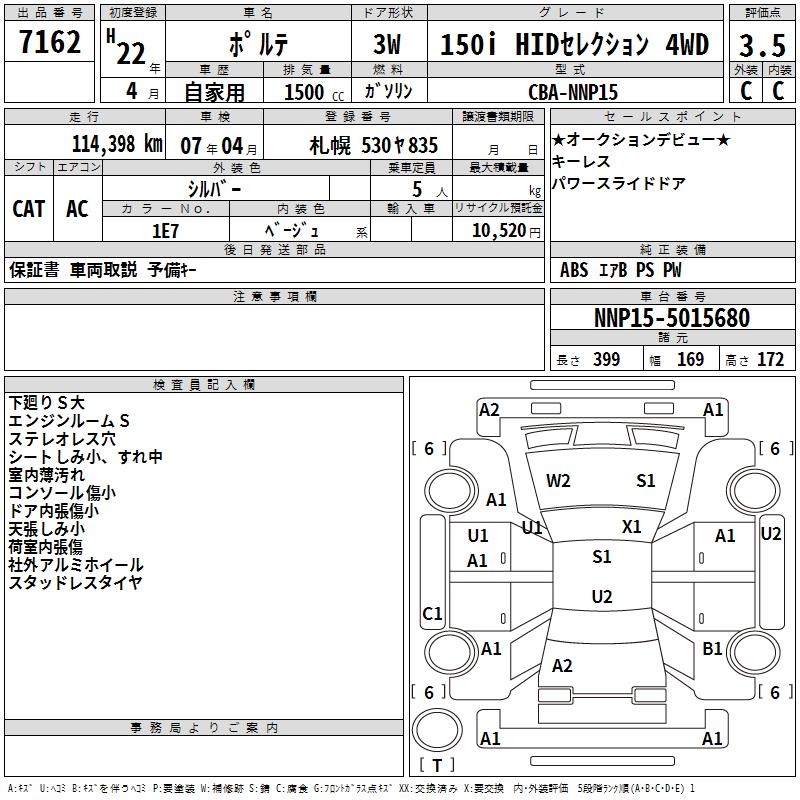The width and height of the screenshot is (800, 800).
Task: Click the spare tire T circle
Action: (437, 730)
